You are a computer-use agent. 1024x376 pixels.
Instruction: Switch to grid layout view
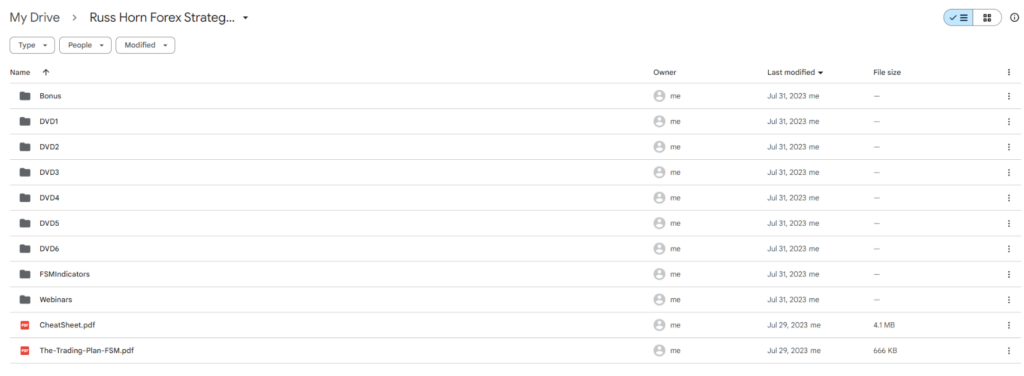[x=987, y=18]
